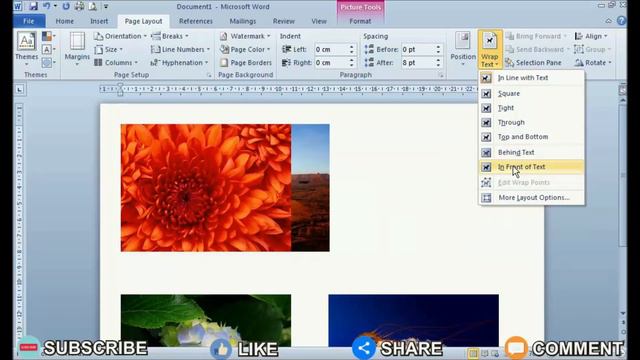Open Paragraph dialog launcher
This screenshot has width=640, height=360.
(x=441, y=75)
